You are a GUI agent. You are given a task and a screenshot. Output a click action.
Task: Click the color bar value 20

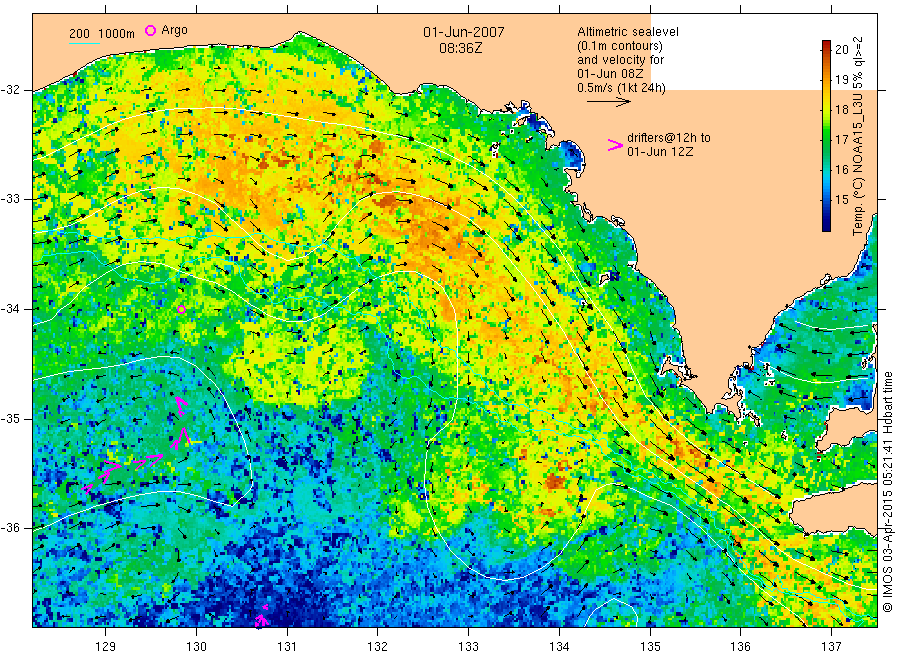841,49
